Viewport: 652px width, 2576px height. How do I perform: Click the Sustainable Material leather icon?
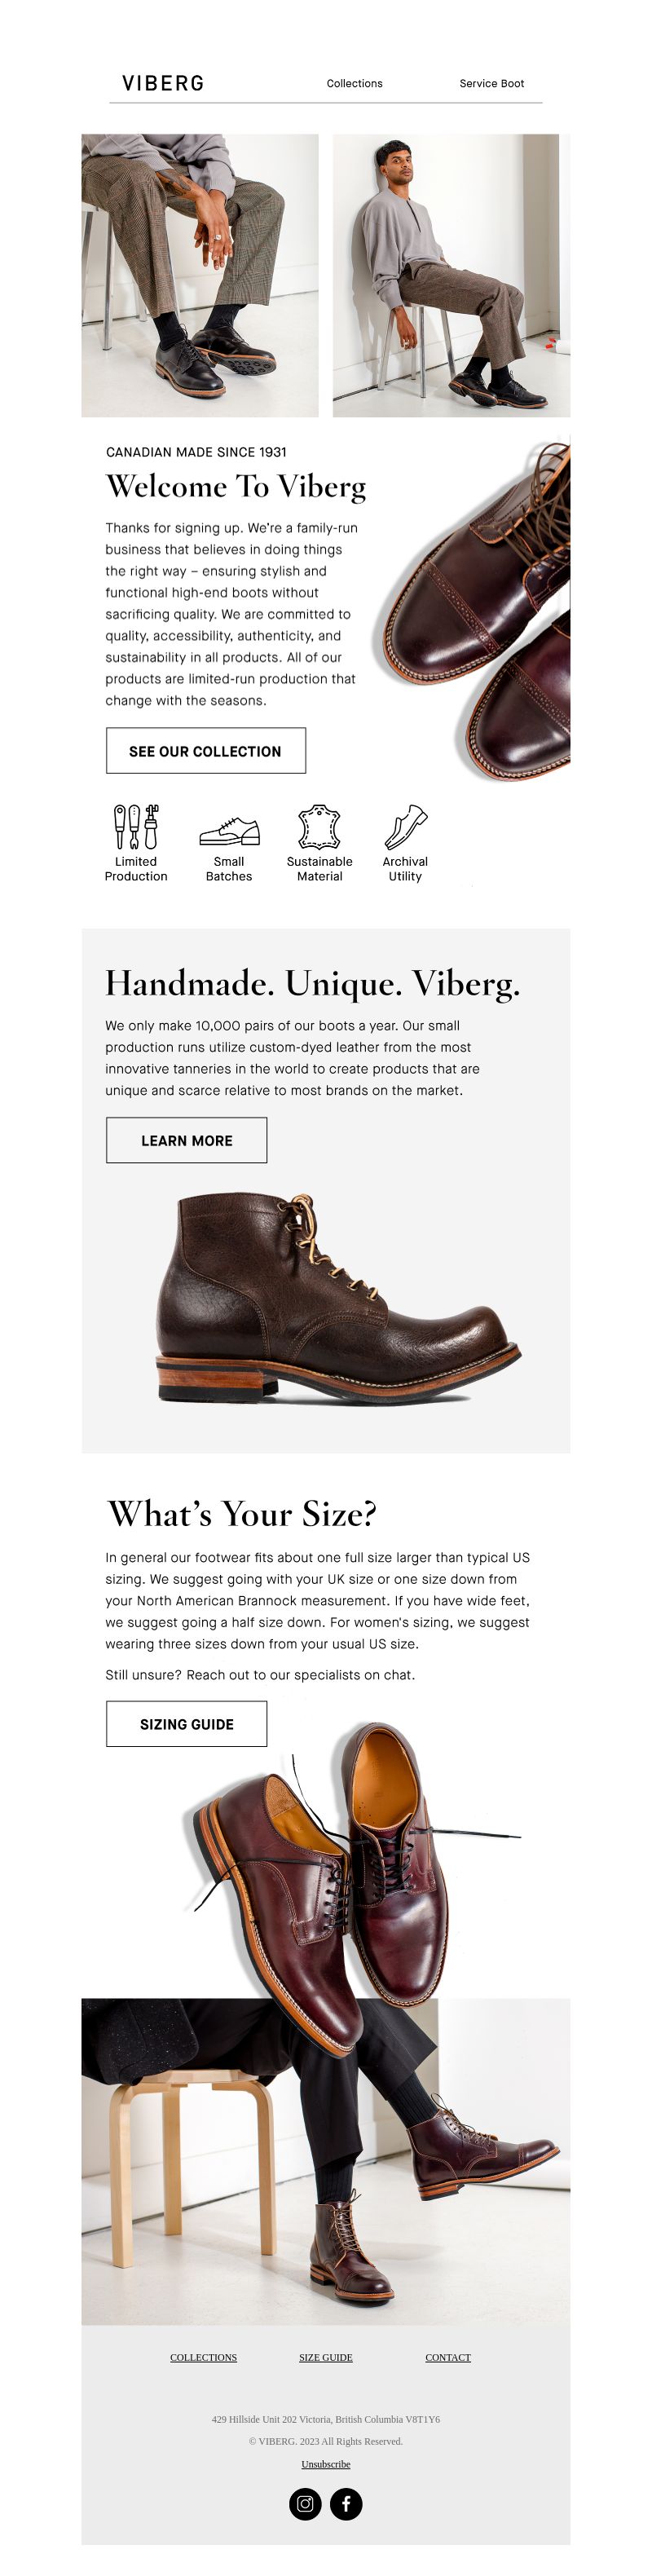pyautogui.click(x=320, y=827)
